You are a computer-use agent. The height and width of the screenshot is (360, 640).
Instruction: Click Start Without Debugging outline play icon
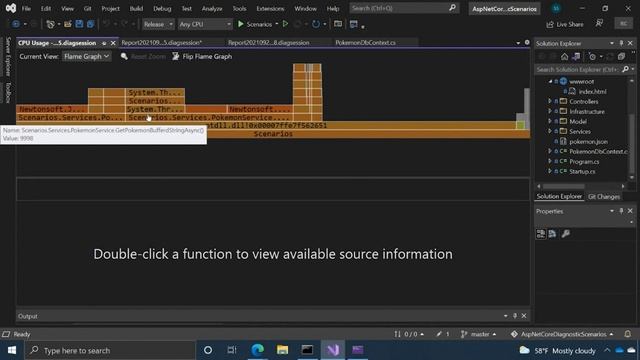[286, 24]
